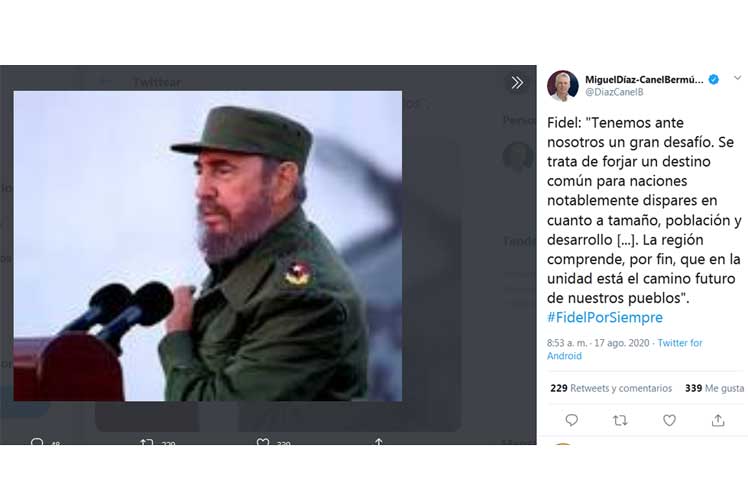The height and width of the screenshot is (498, 748).
Task: Click the profile avatar of the tweet author
Action: [562, 86]
